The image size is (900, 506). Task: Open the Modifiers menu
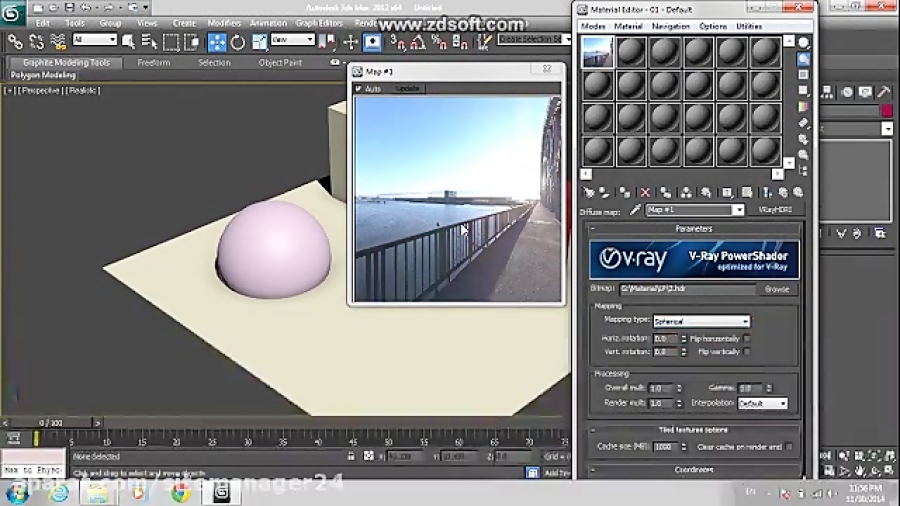click(224, 24)
